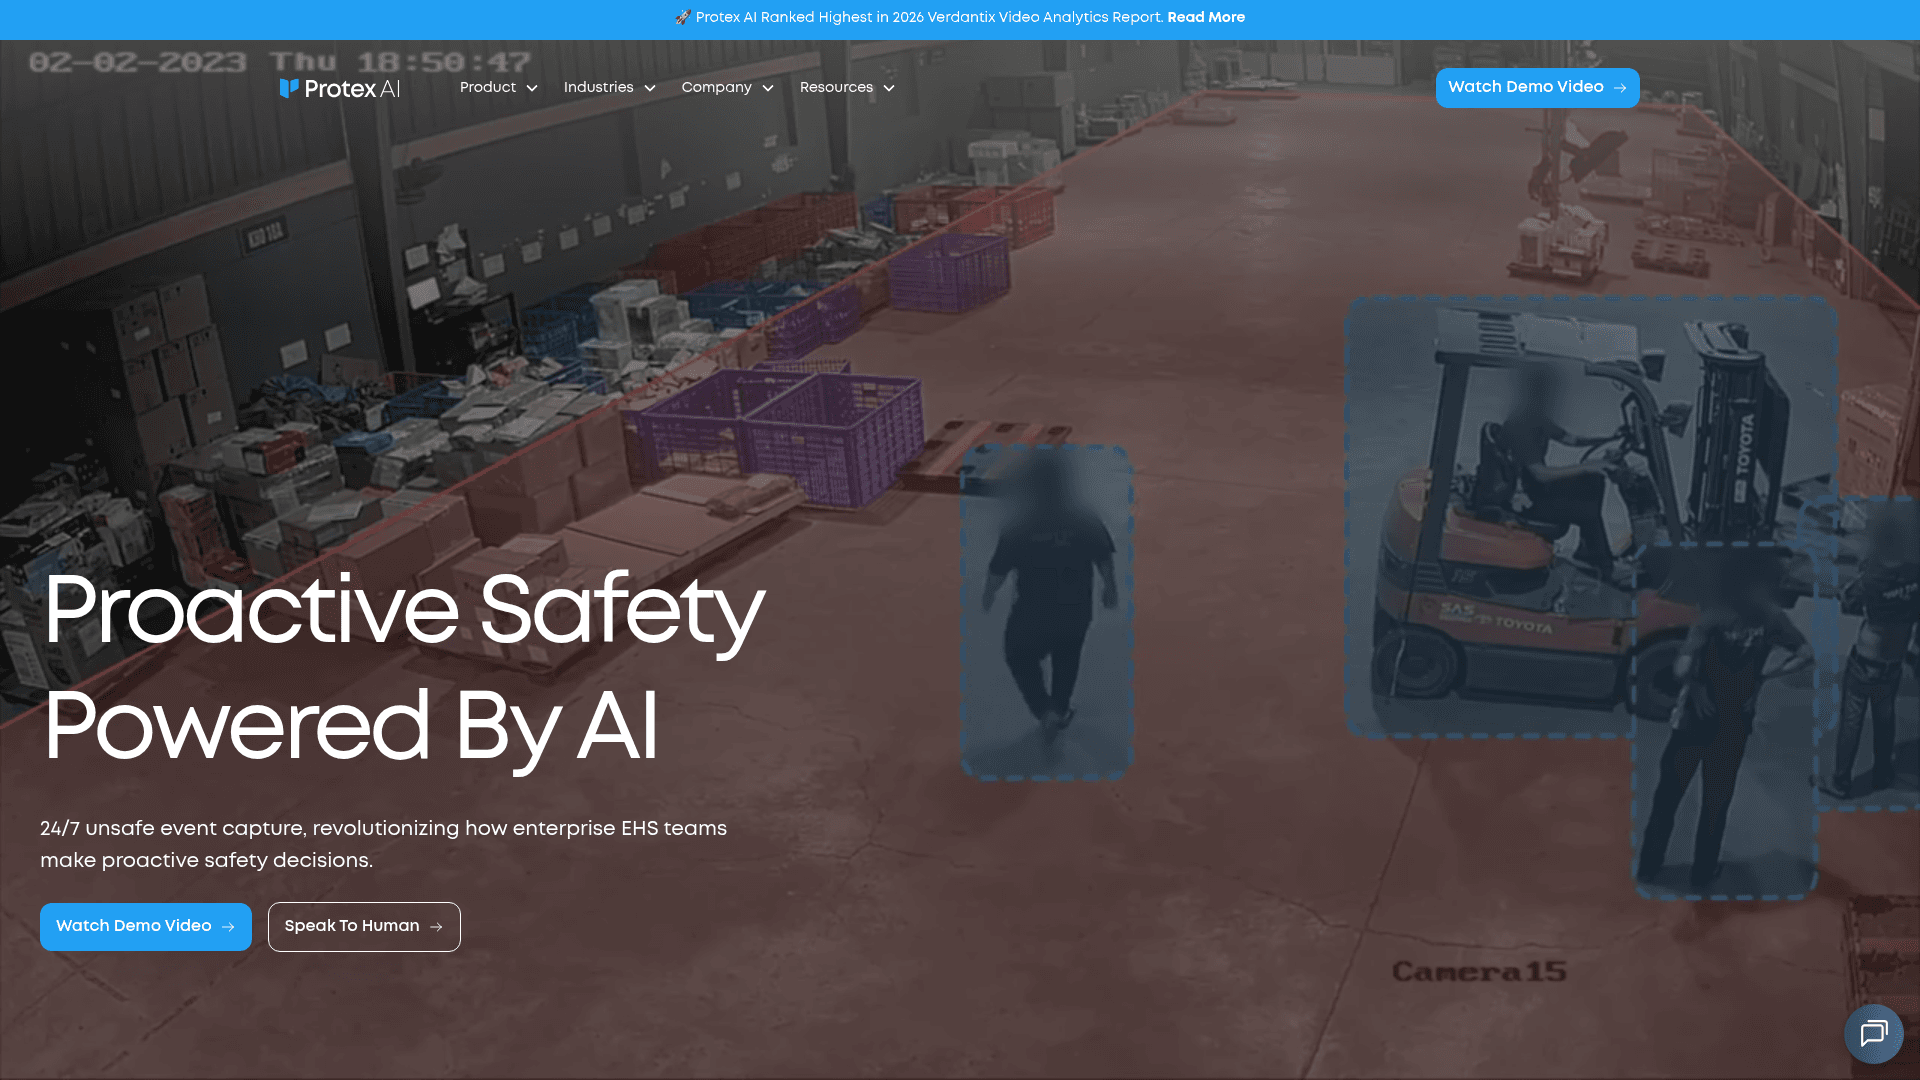This screenshot has height=1080, width=1920.
Task: Open the Company menu item
Action: pyautogui.click(x=716, y=87)
